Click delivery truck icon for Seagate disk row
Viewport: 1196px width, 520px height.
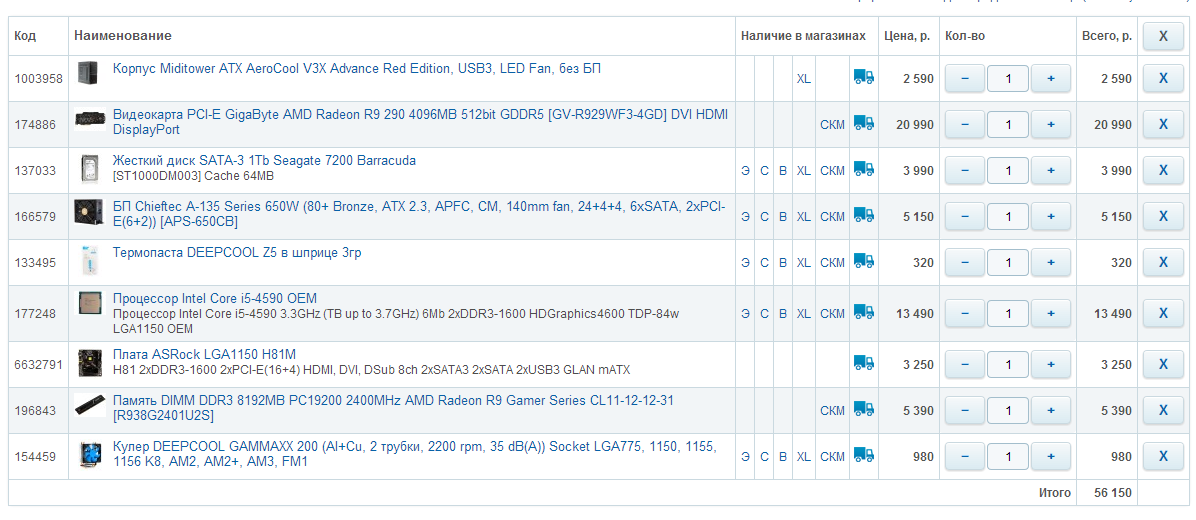point(863,169)
